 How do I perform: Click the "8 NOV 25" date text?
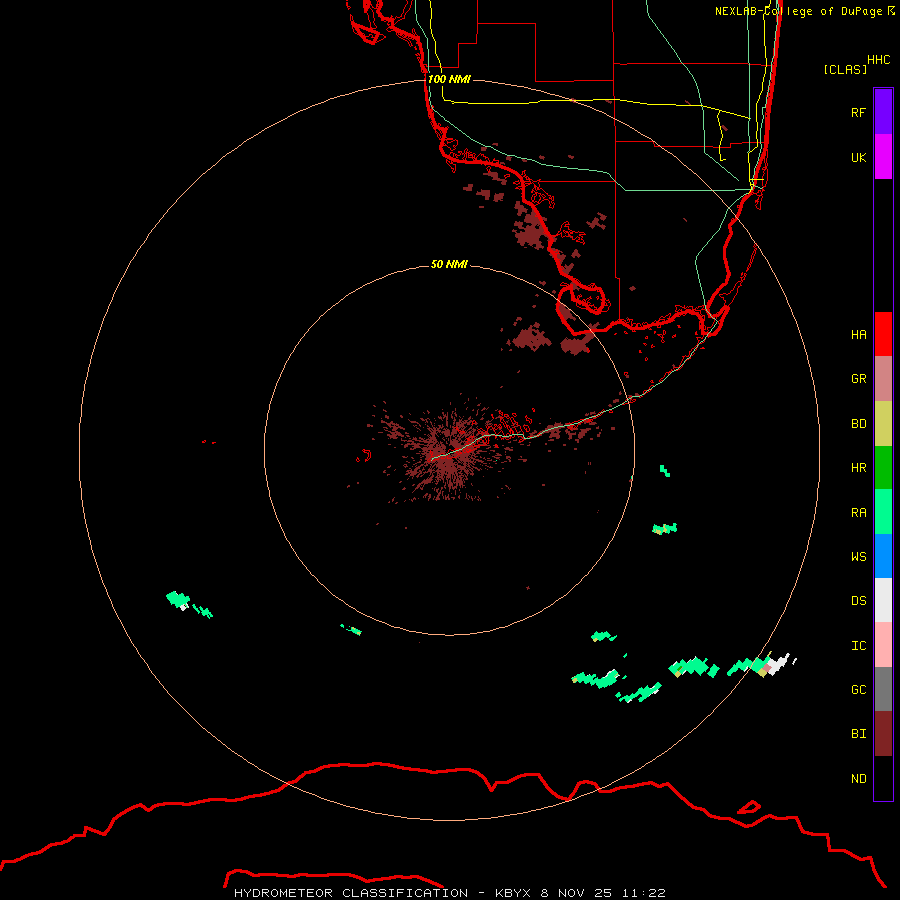point(579,893)
